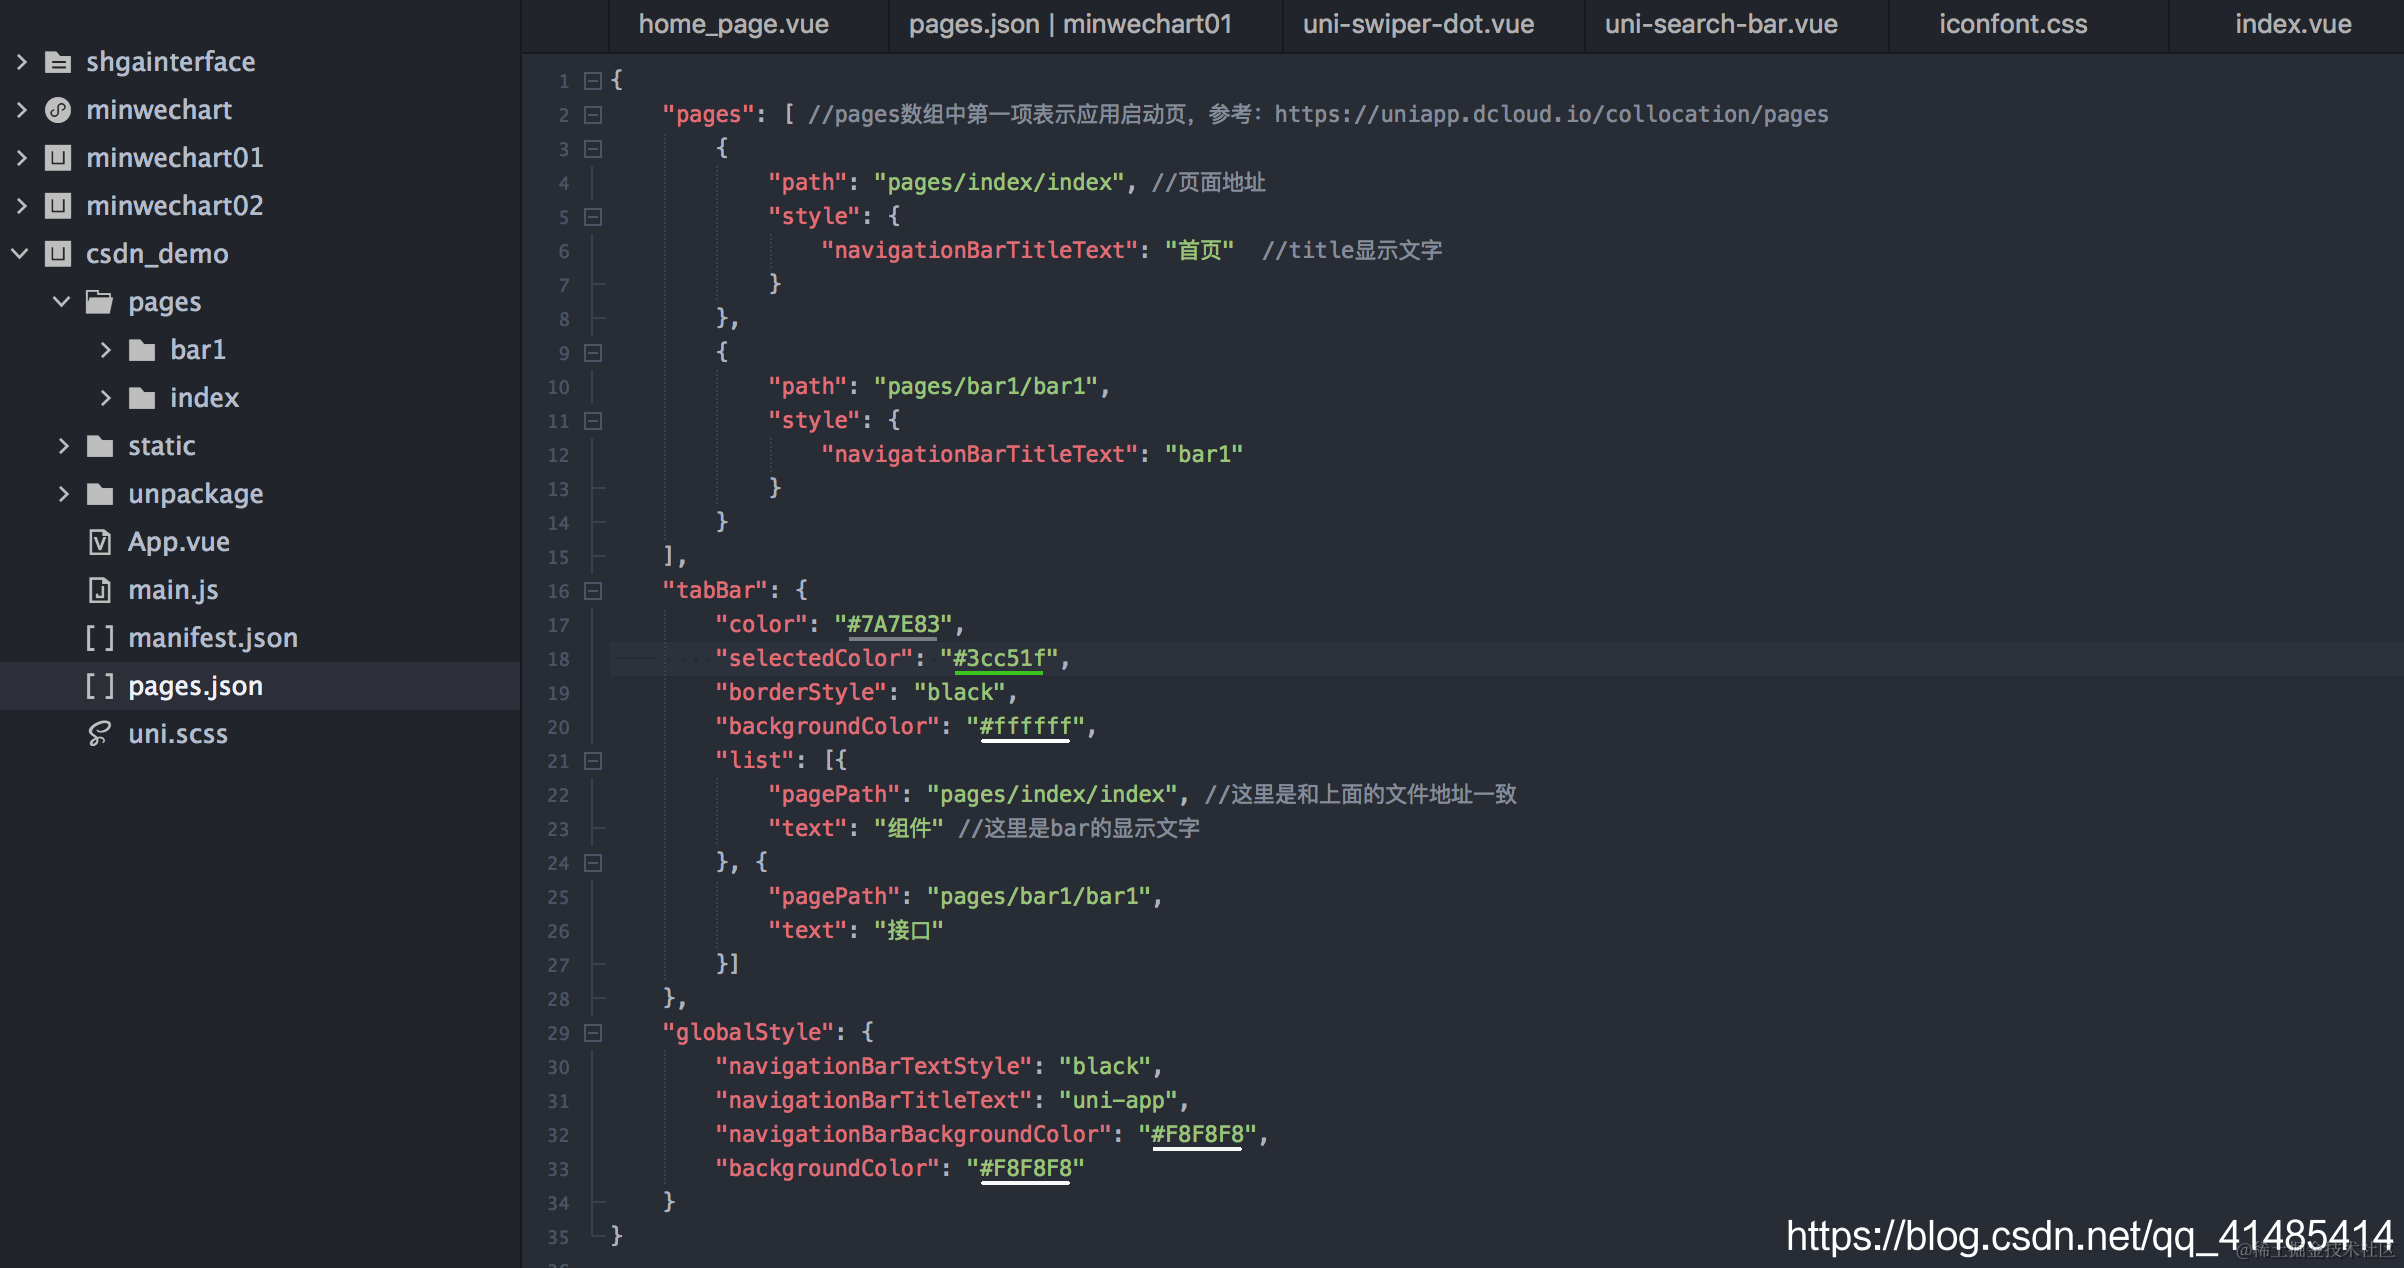The height and width of the screenshot is (1268, 2404).
Task: Click line number 25 in the gutter
Action: [558, 897]
